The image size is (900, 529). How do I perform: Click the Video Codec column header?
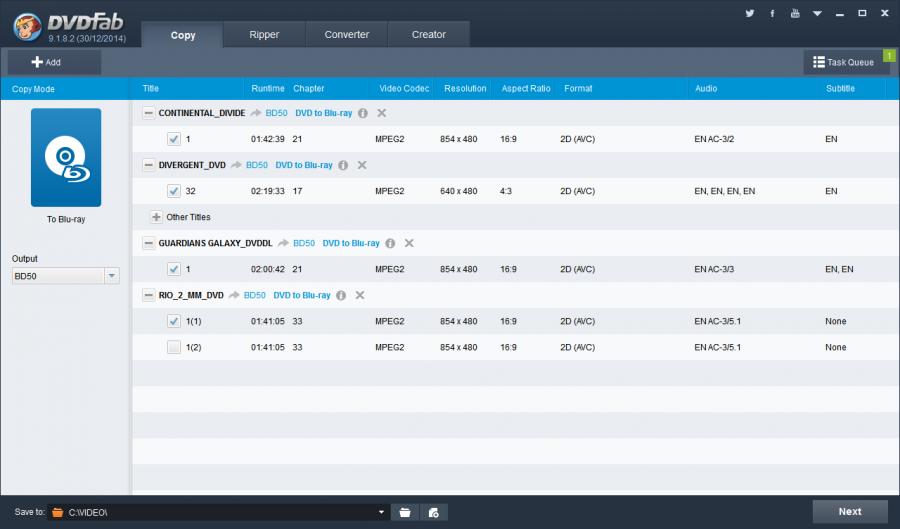(x=404, y=88)
